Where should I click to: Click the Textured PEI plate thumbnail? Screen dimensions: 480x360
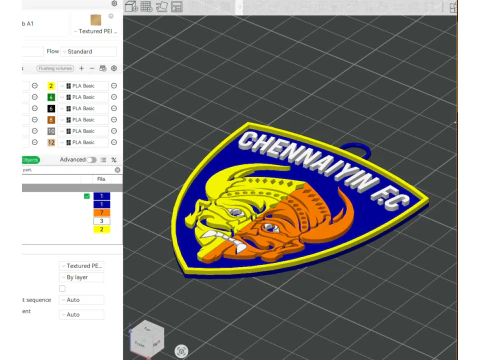pos(96,20)
